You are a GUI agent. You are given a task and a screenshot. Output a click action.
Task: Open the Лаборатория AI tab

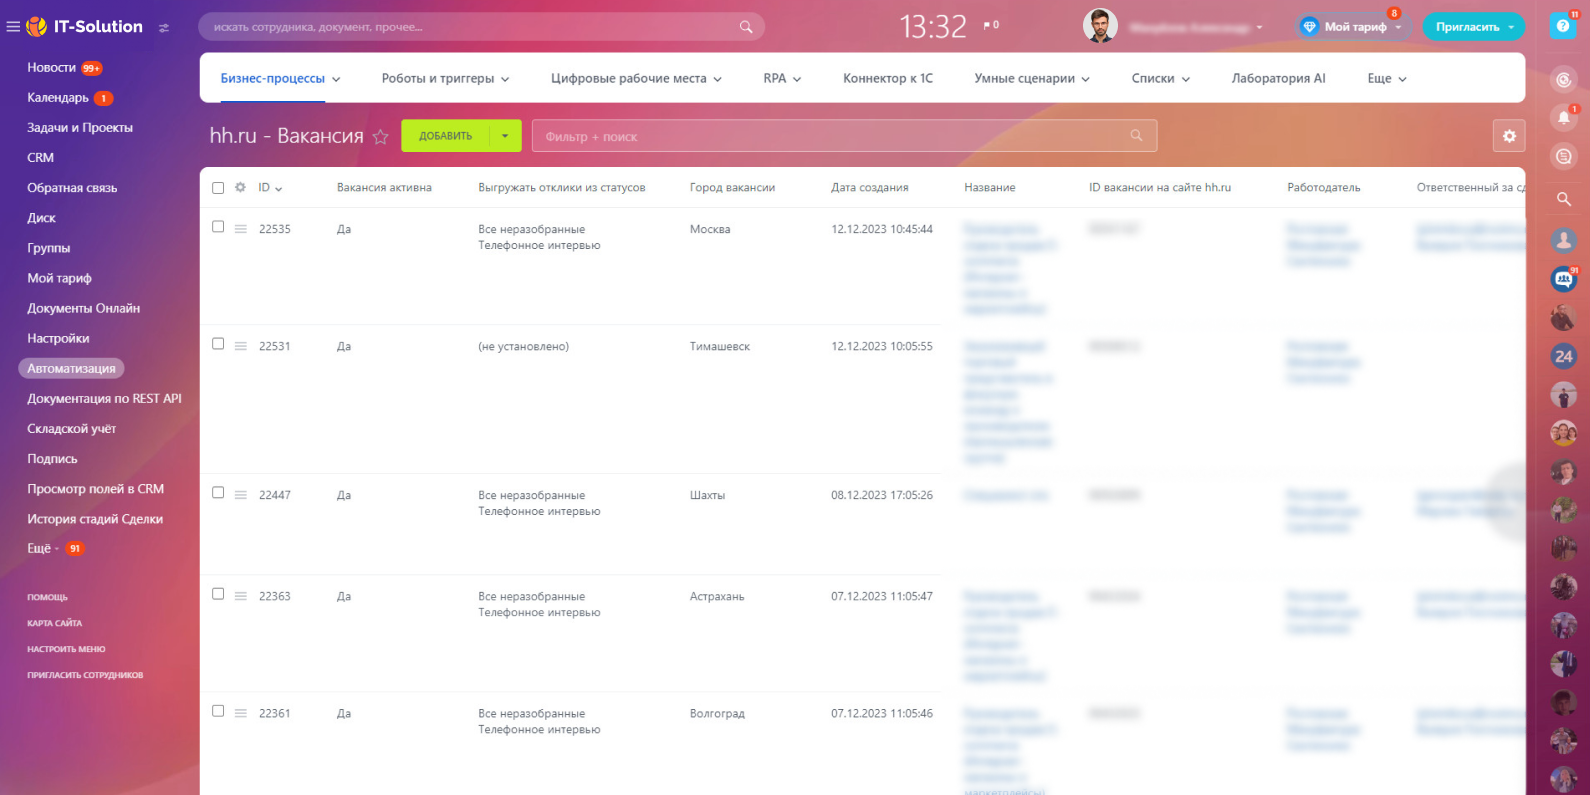pos(1278,78)
